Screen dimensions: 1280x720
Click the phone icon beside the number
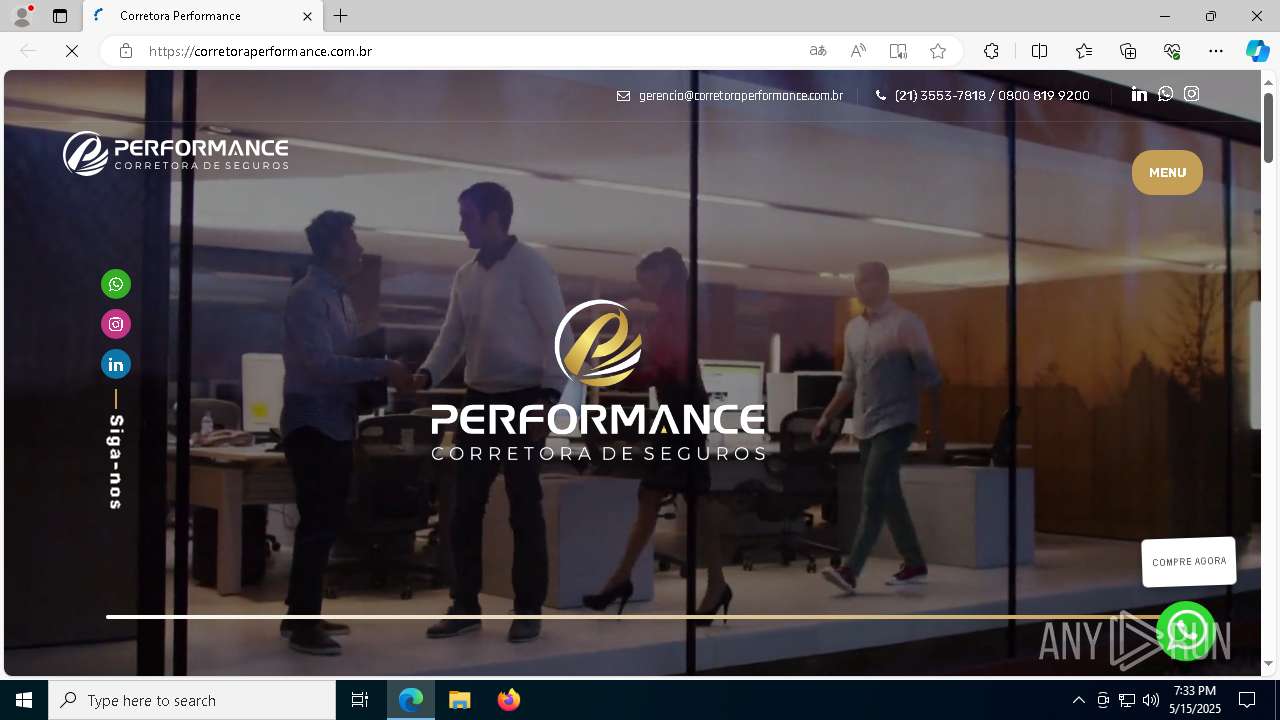(x=881, y=96)
